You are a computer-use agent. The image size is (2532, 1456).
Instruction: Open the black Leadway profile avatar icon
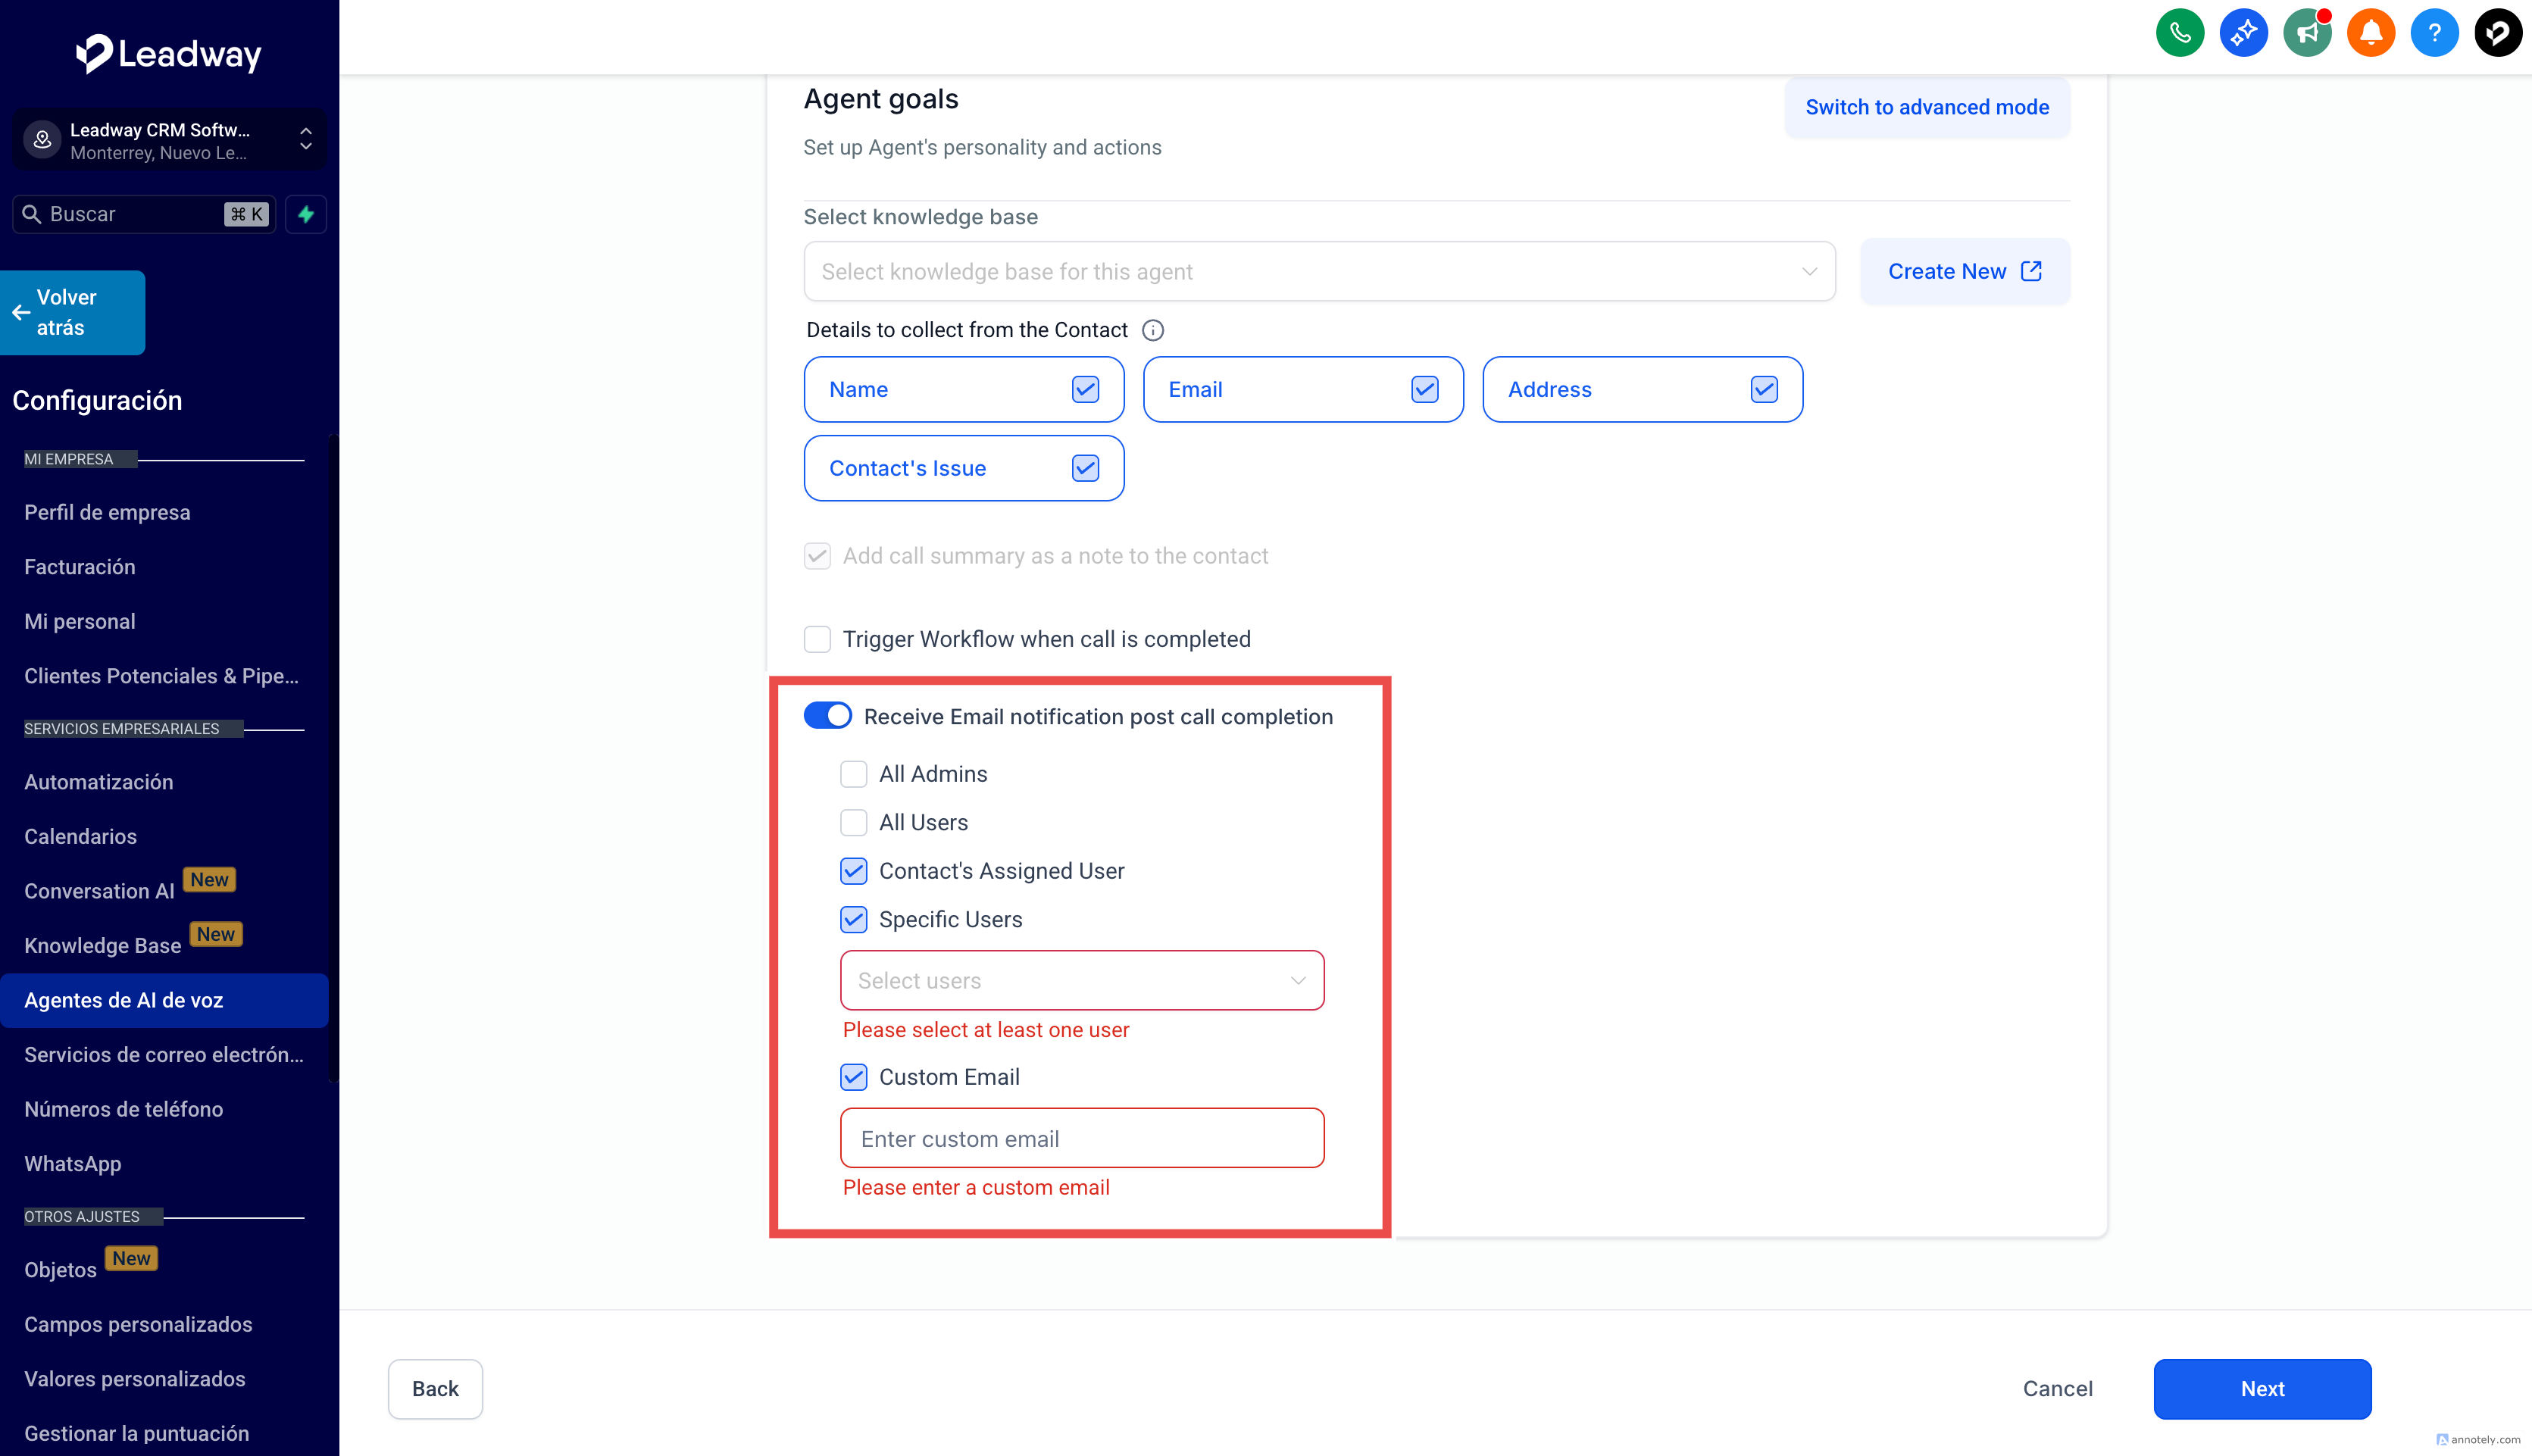(2497, 33)
